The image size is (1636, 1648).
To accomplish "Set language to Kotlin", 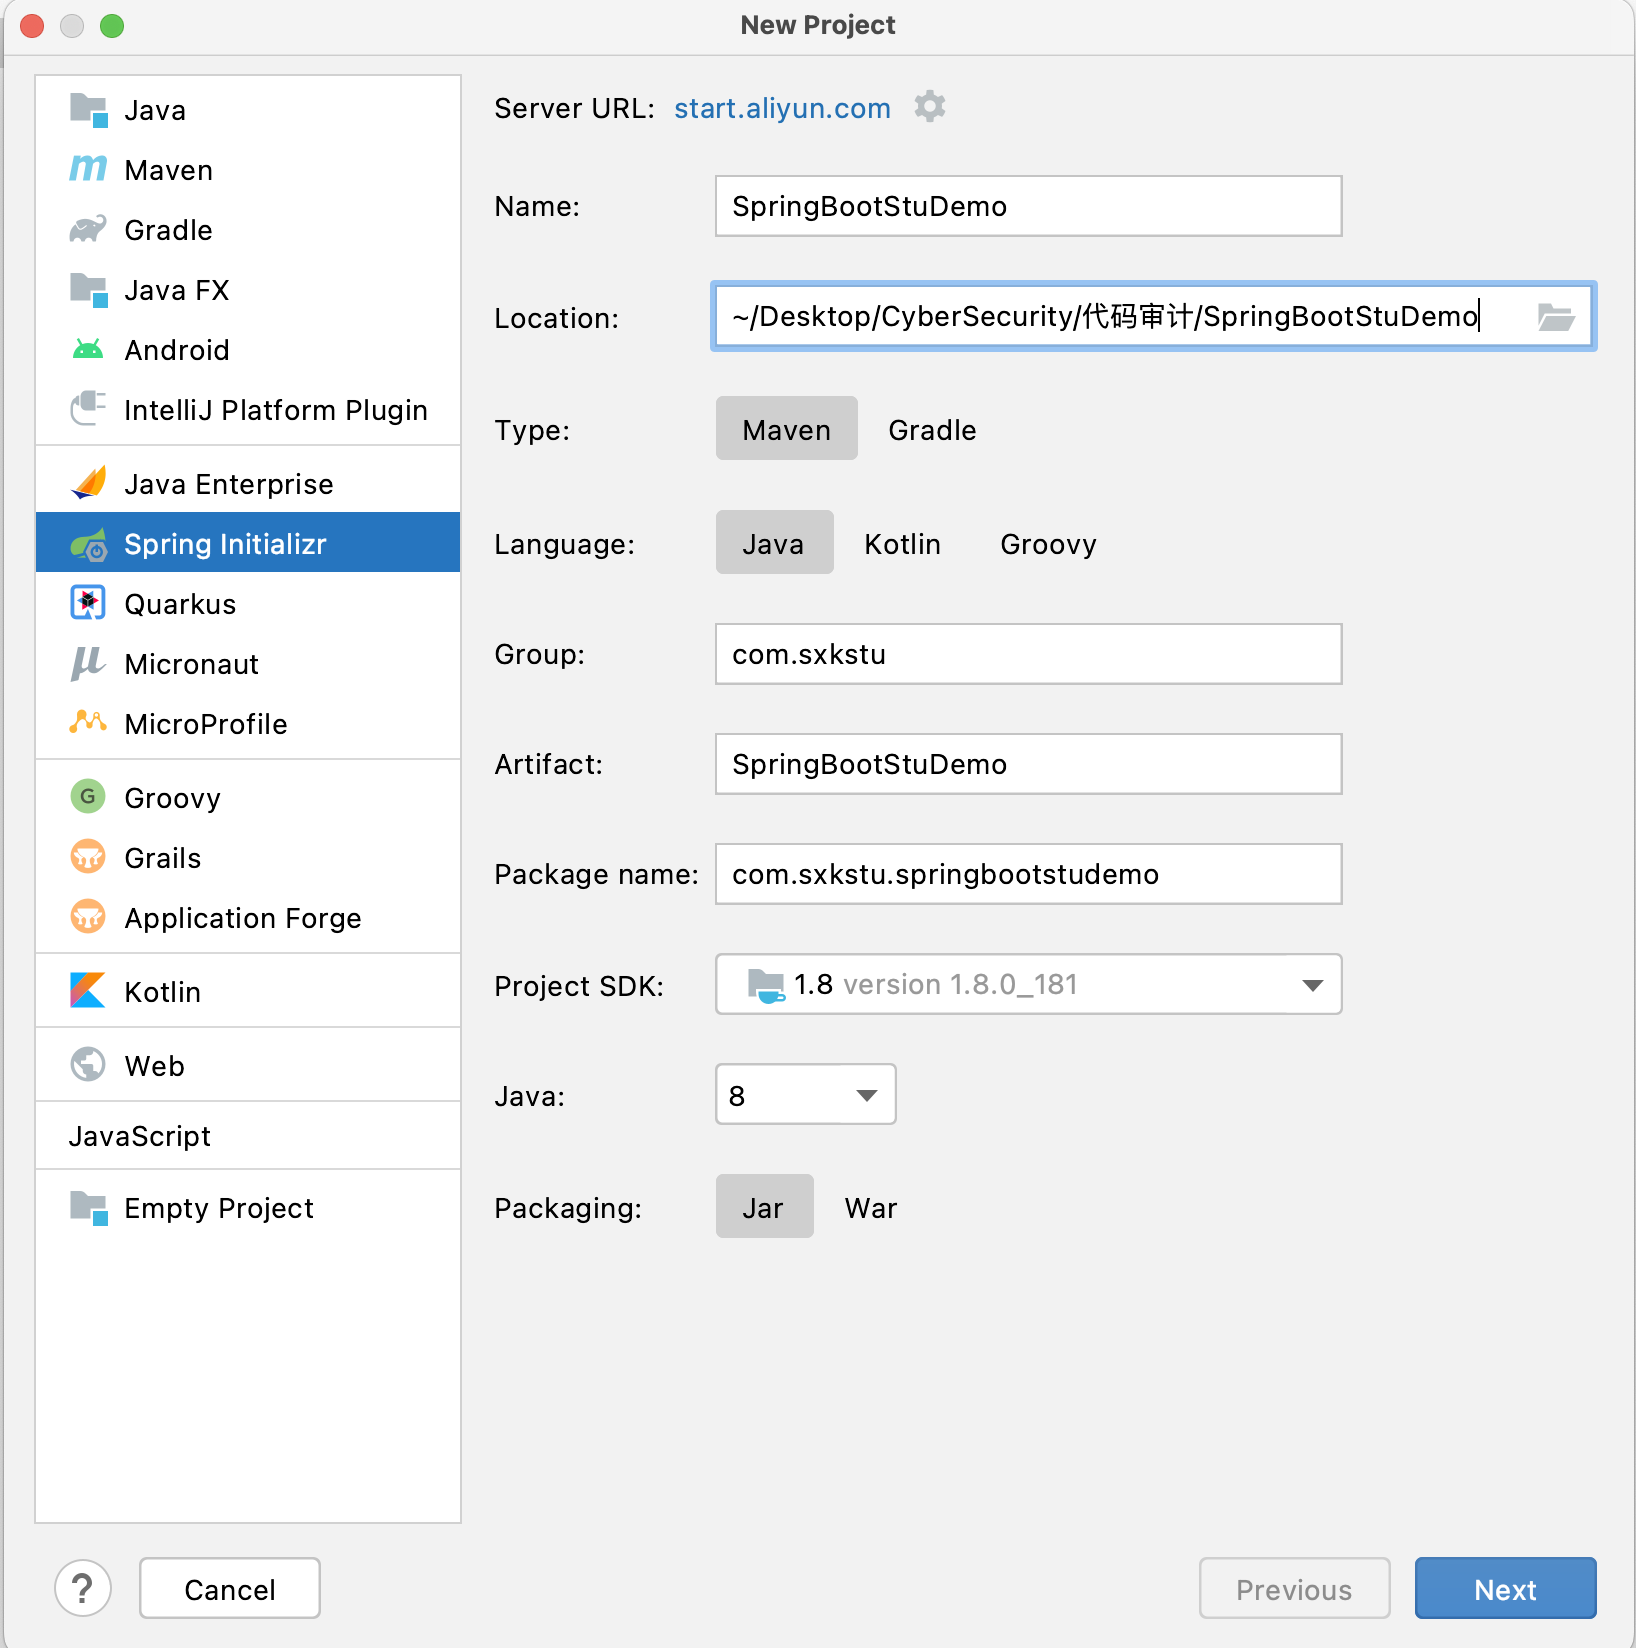I will [x=902, y=544].
